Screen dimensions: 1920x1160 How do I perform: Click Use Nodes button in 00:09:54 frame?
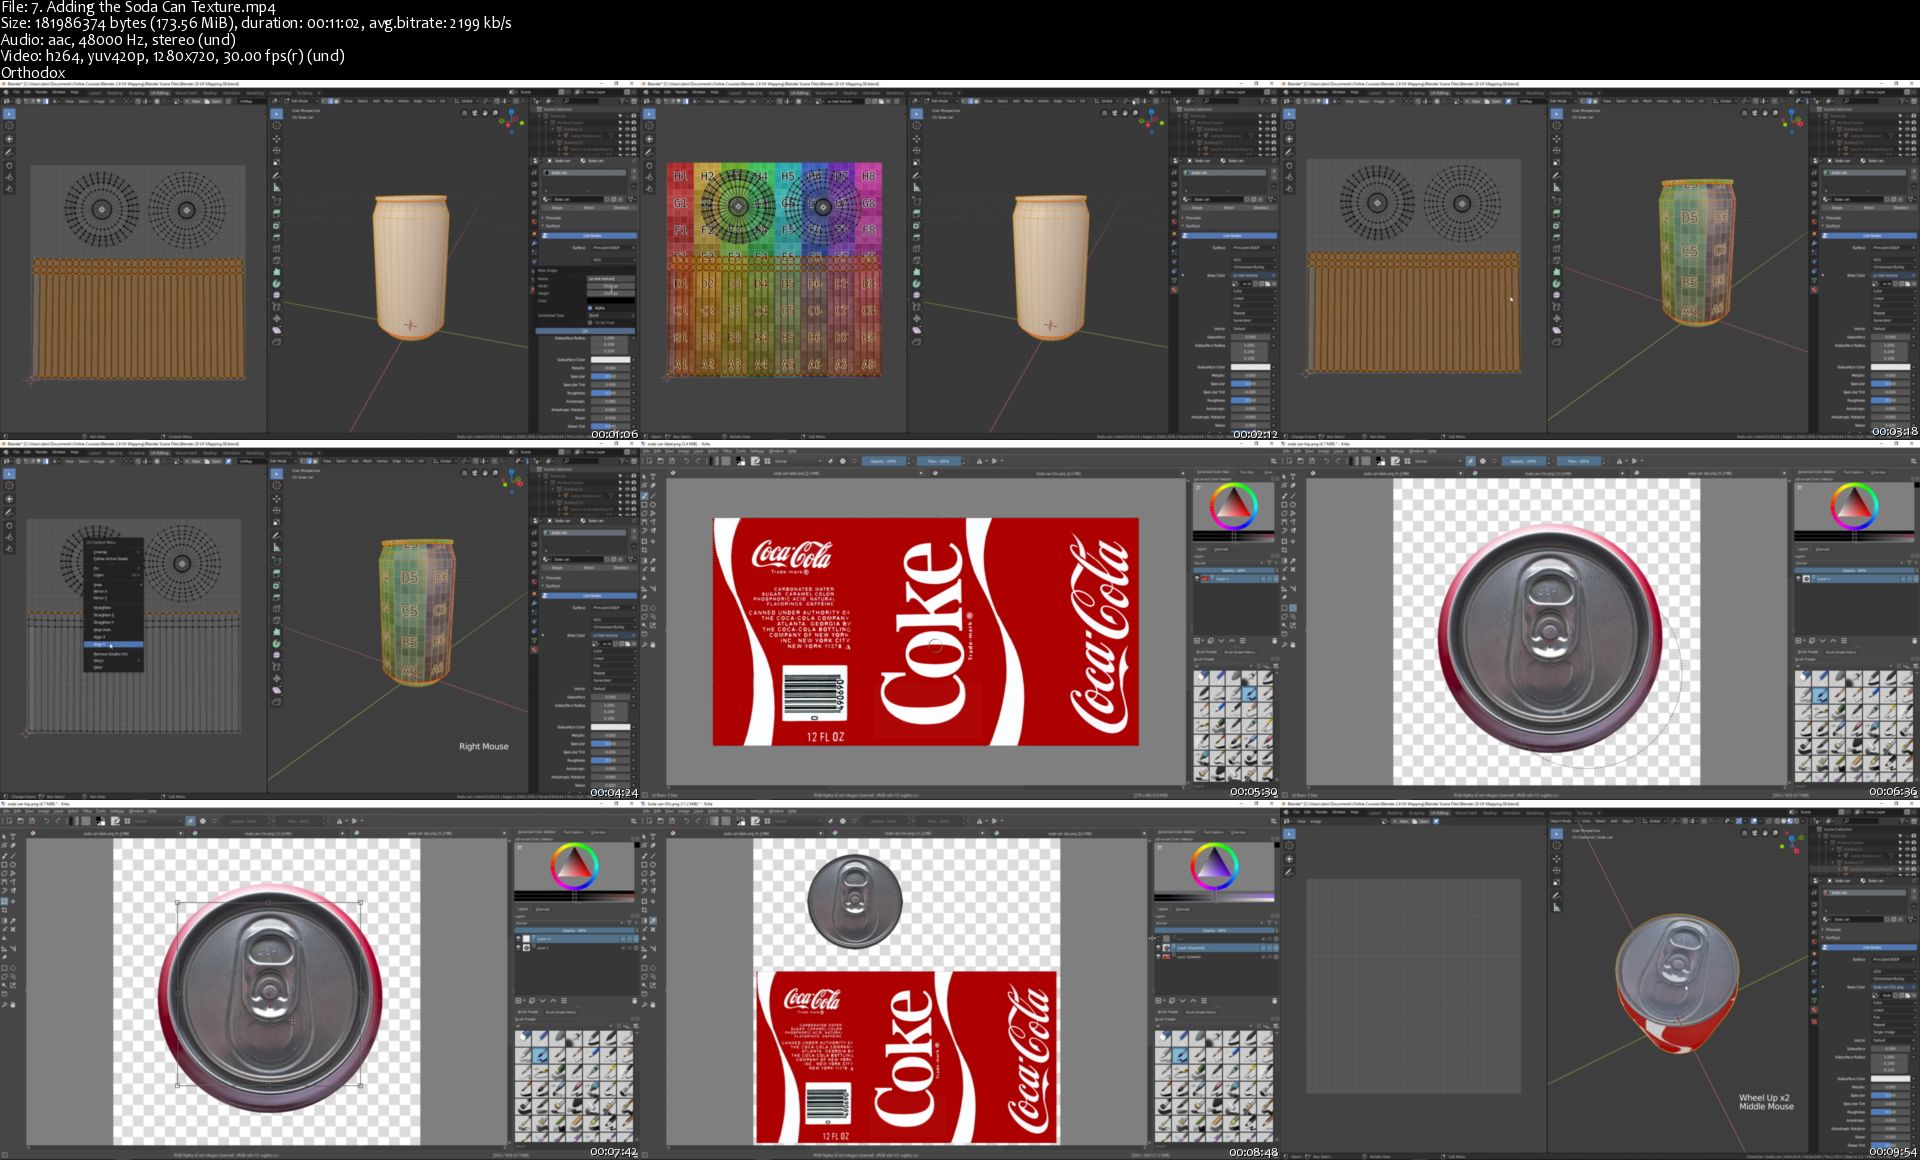(1869, 947)
